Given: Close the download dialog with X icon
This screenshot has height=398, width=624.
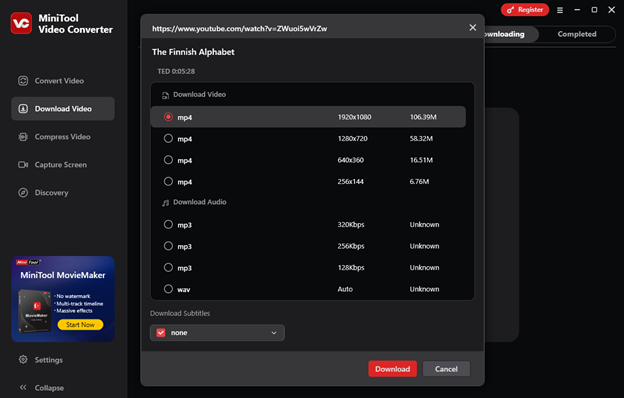Looking at the screenshot, I should click(x=473, y=27).
